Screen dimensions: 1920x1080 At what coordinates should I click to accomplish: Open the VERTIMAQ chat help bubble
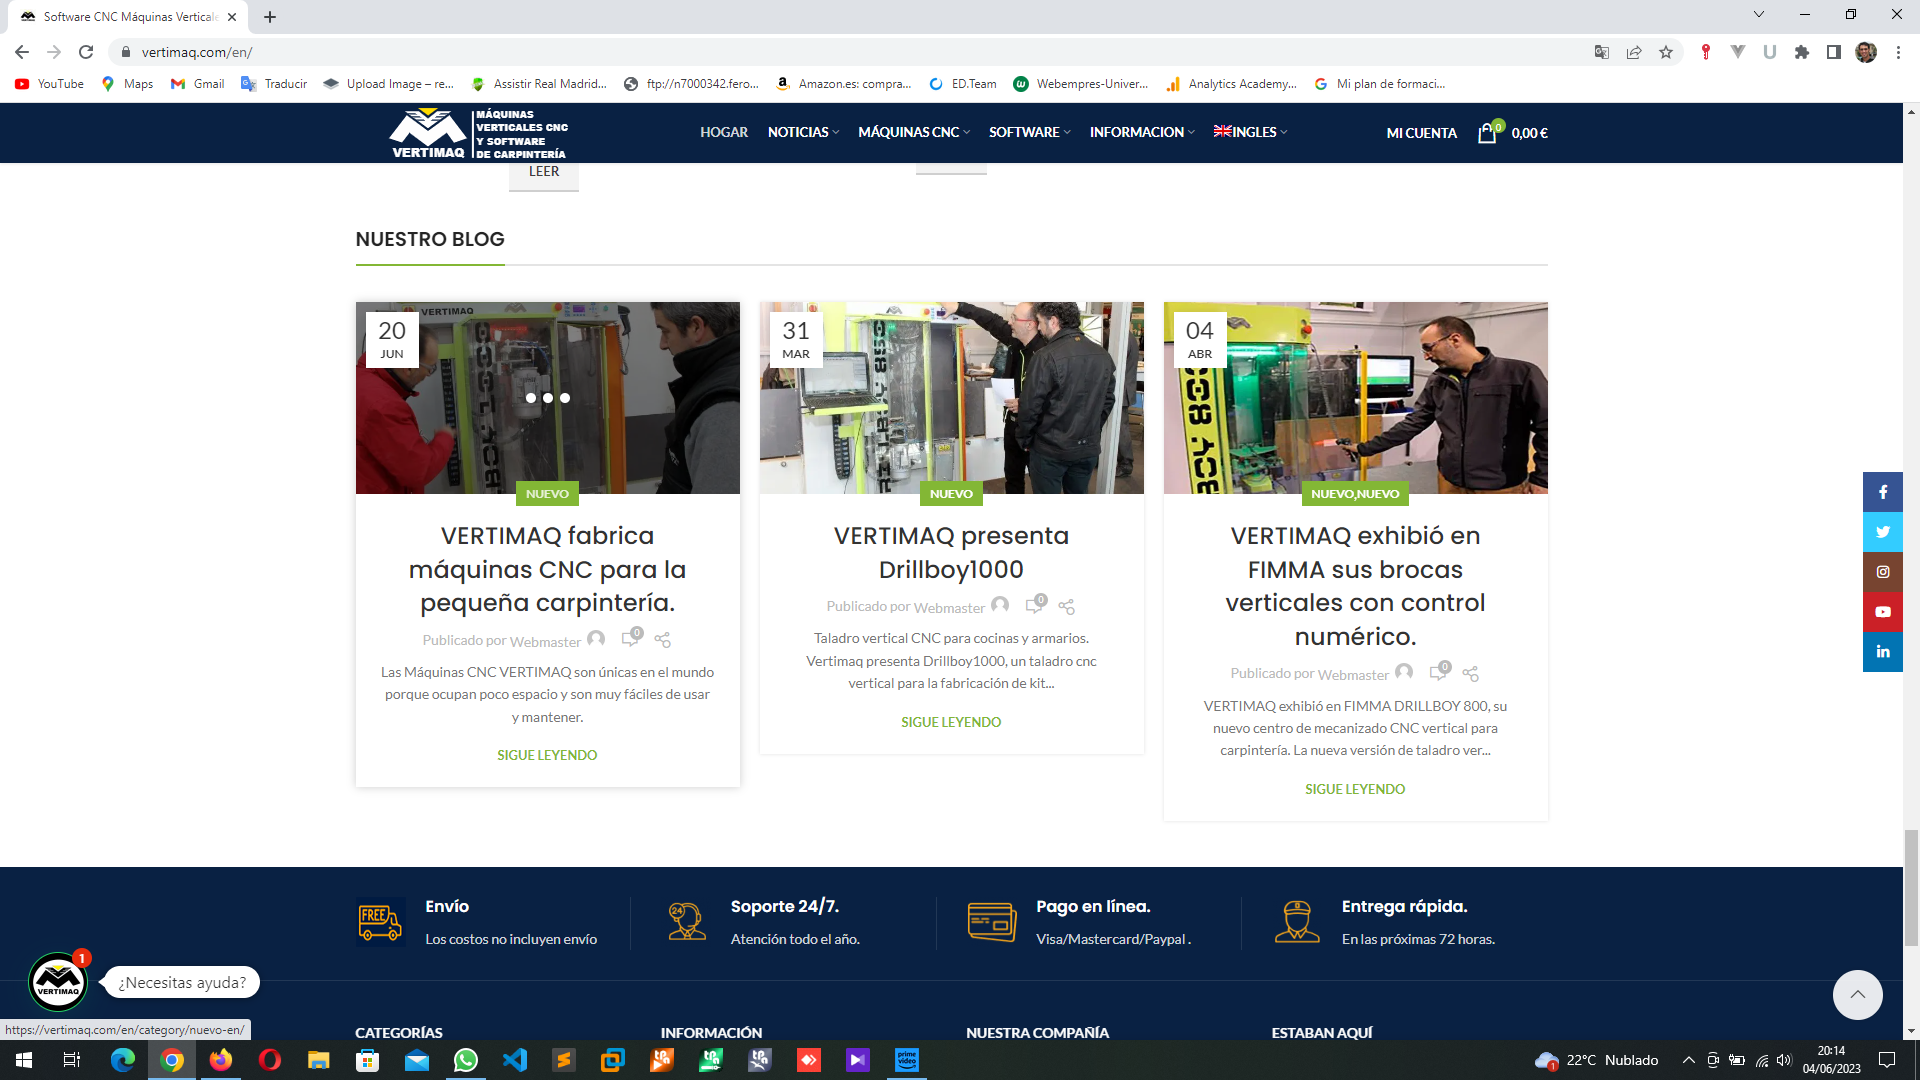58,982
